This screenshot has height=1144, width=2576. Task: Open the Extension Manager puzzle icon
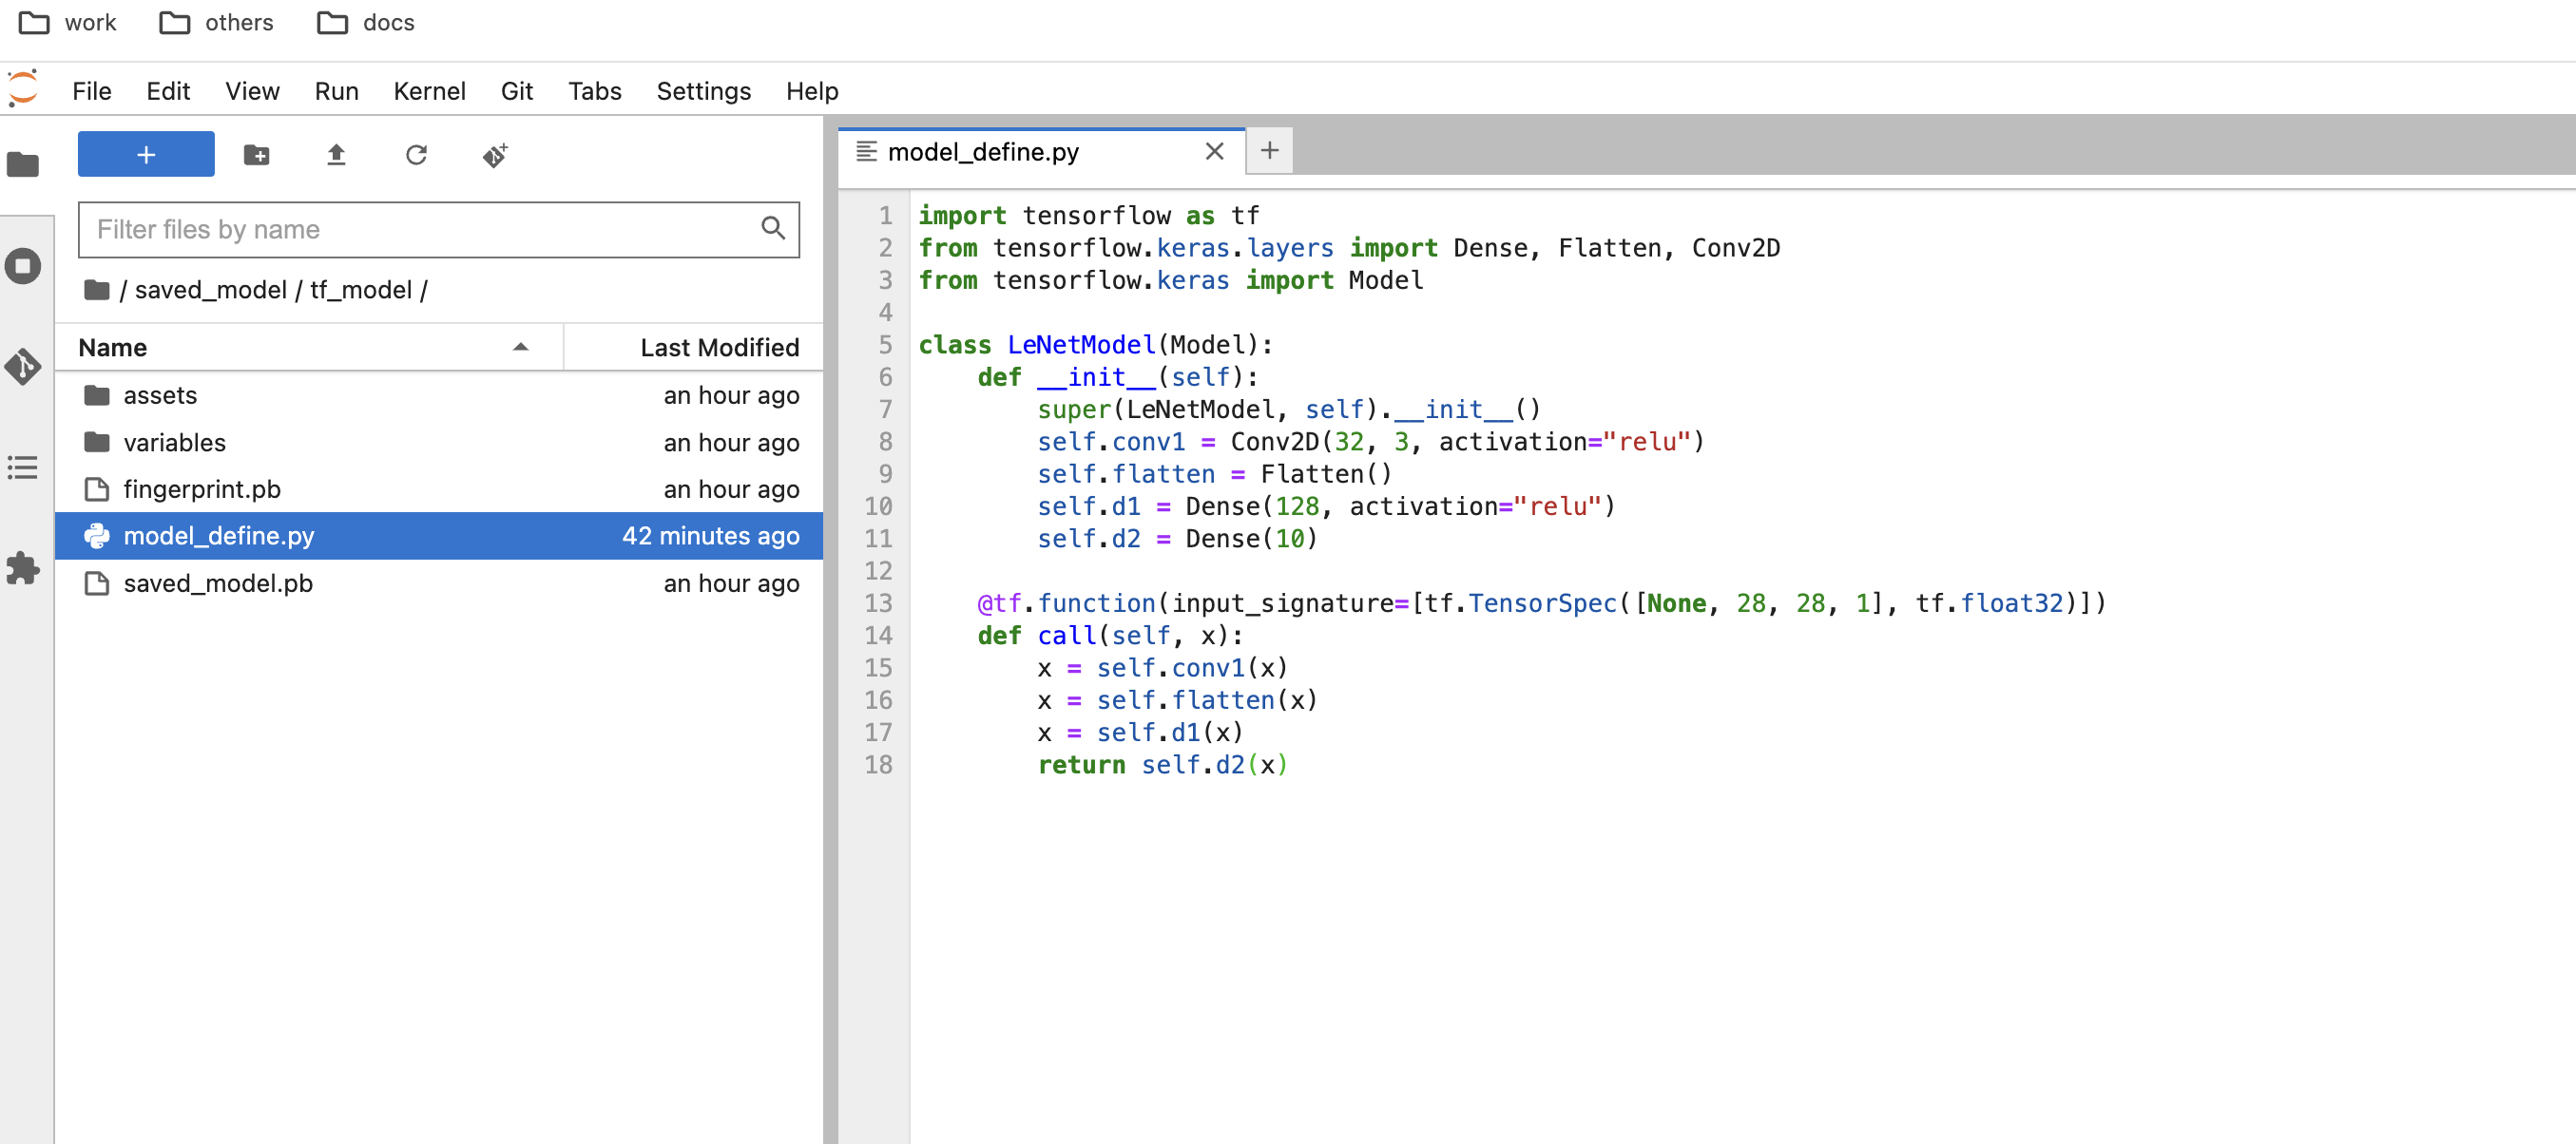23,568
